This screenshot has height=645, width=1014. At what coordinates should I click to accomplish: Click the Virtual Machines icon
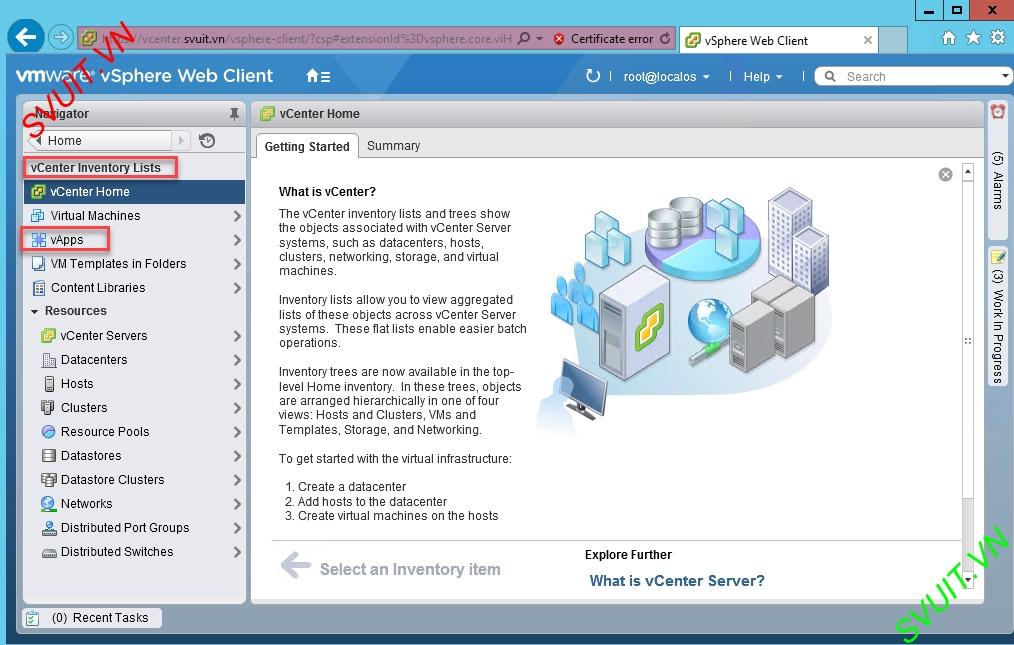point(38,215)
